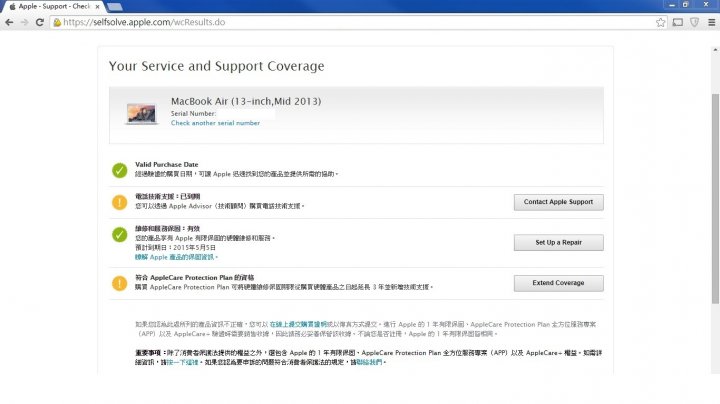Close the Apple Support tab
The height and width of the screenshot is (404, 720).
coord(97,6)
